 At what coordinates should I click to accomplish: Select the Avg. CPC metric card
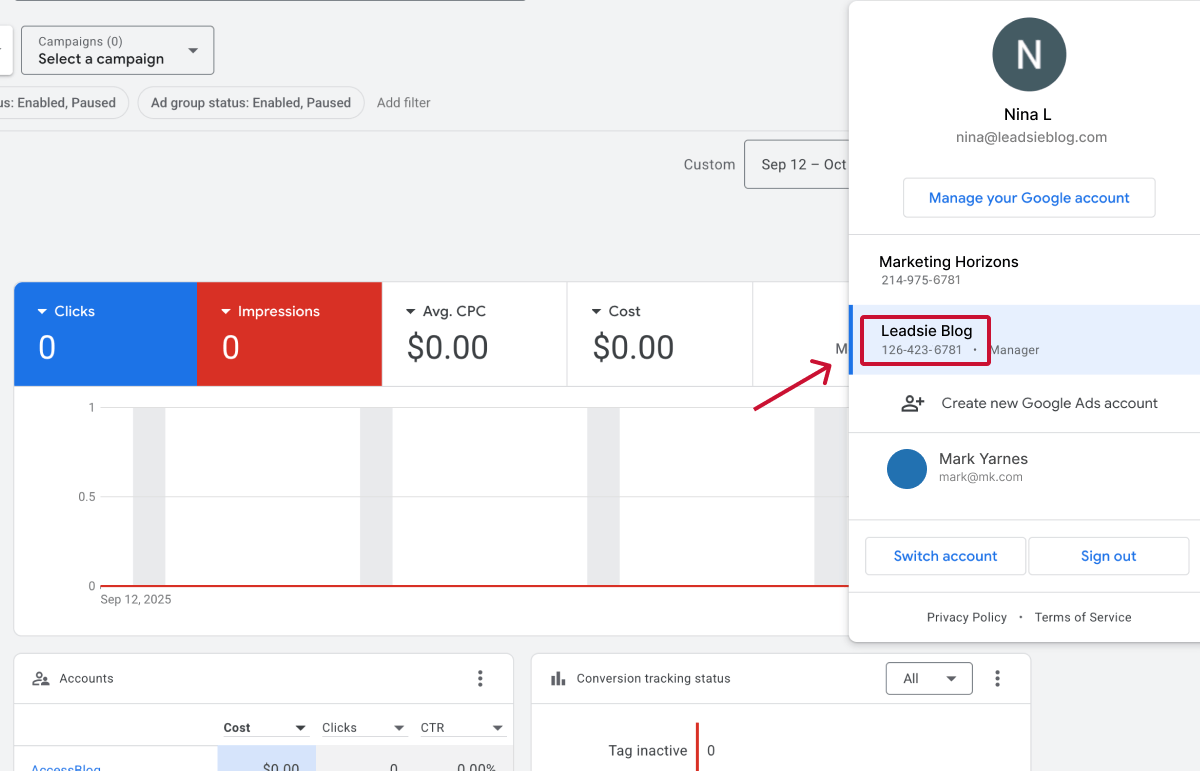tap(473, 333)
